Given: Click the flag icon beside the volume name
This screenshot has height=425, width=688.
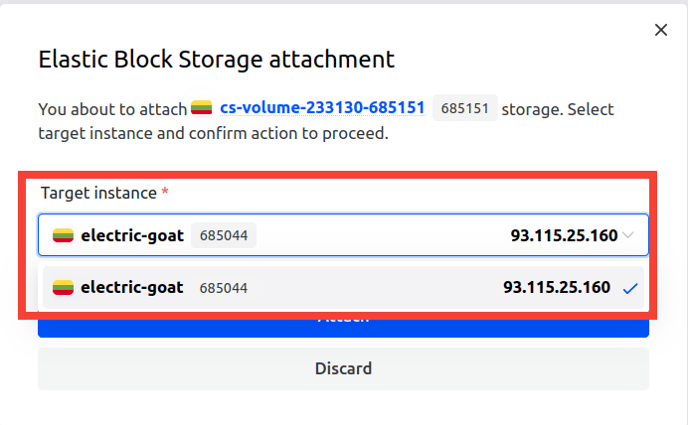Looking at the screenshot, I should 201,107.
